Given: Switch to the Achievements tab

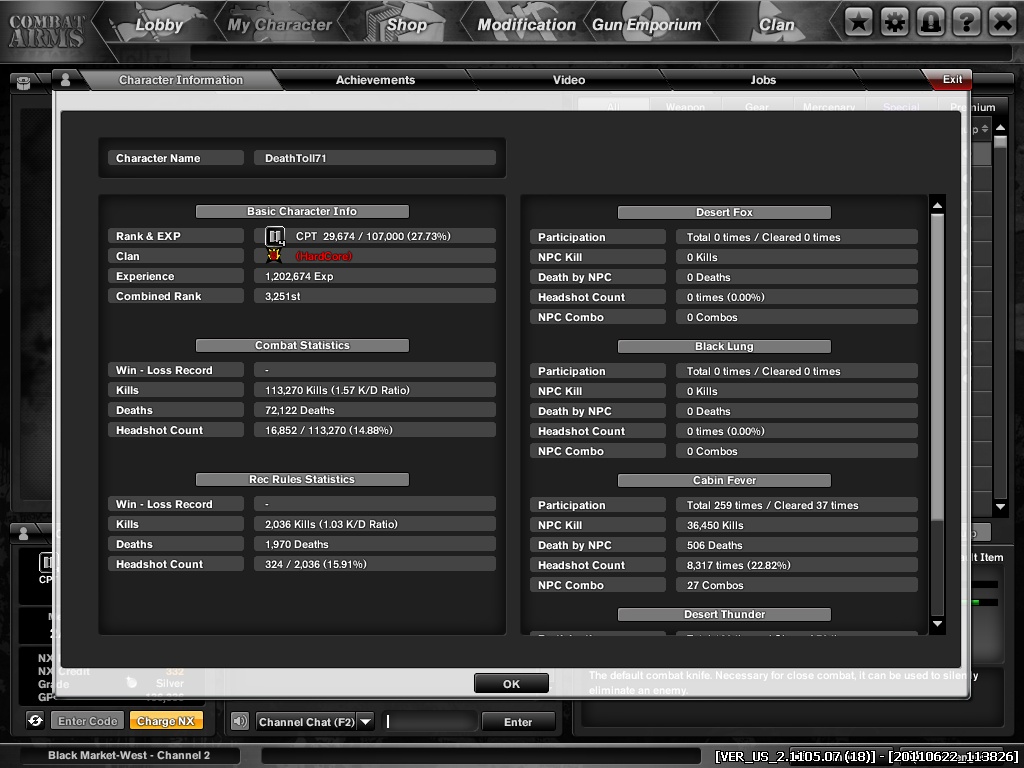Looking at the screenshot, I should click(376, 80).
